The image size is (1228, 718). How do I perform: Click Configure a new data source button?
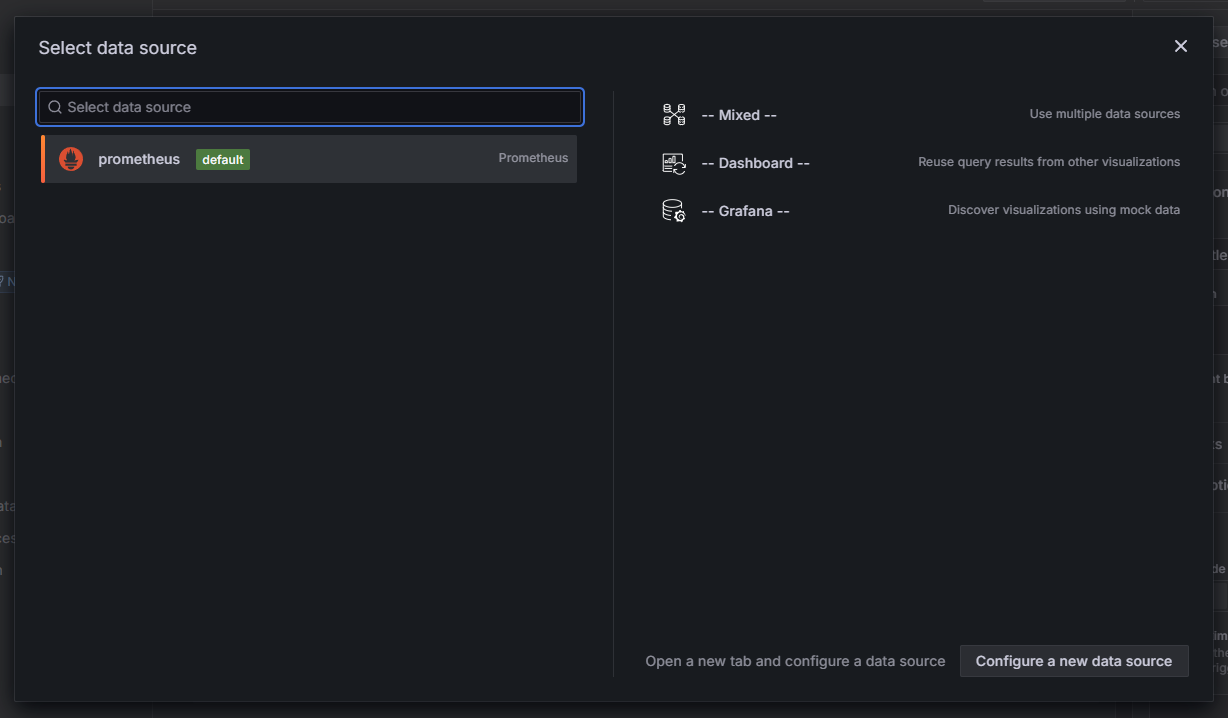click(1074, 661)
